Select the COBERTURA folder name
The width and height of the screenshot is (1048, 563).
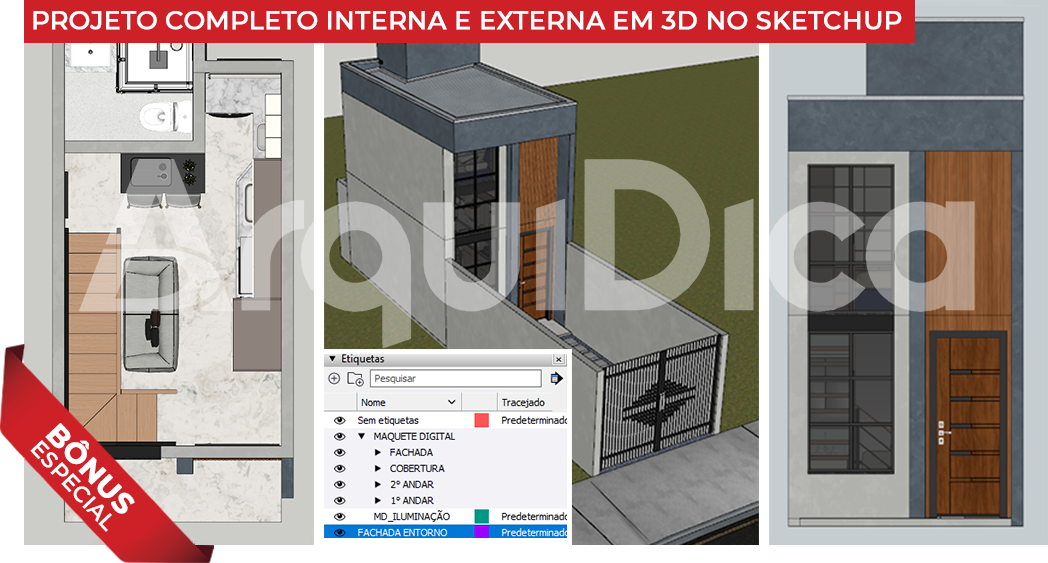click(417, 469)
